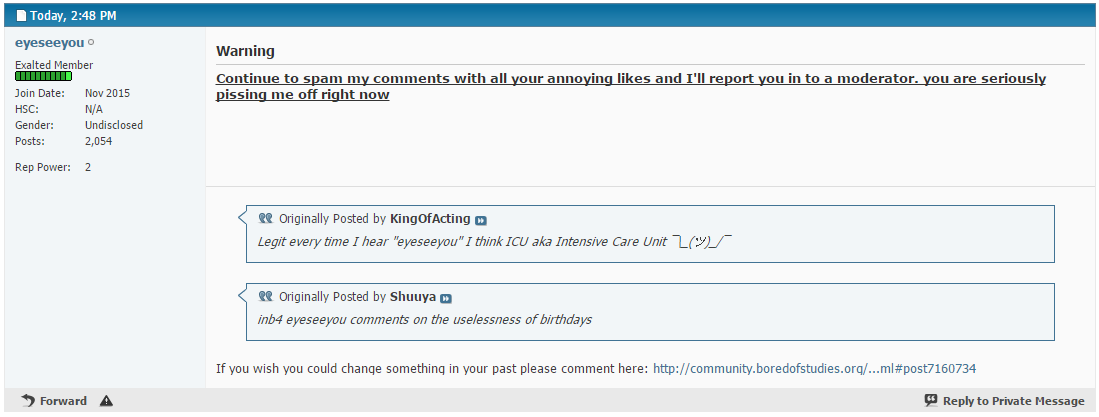Open eyeseeyou's user profile link
This screenshot has width=1099, height=417.
(x=50, y=43)
